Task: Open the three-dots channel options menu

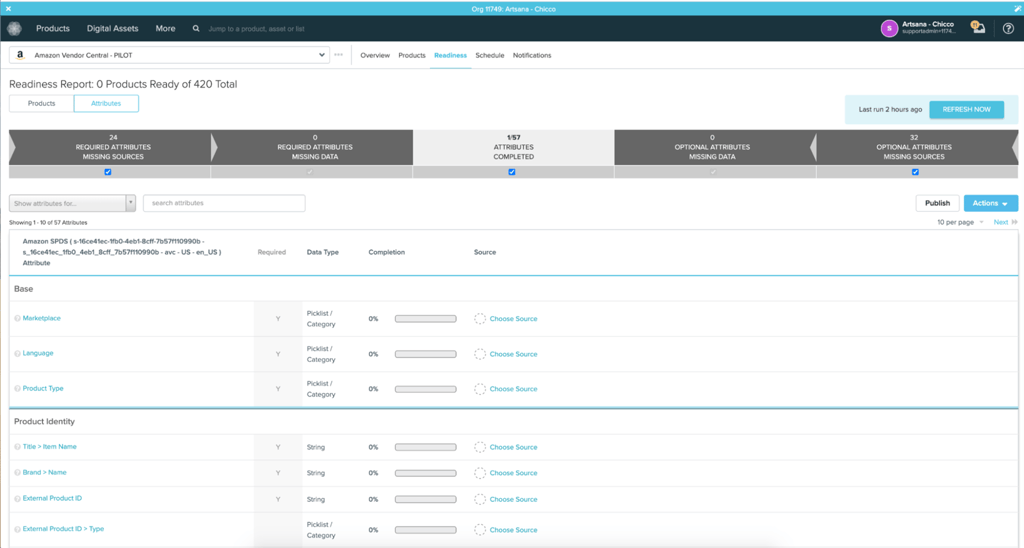Action: pos(338,55)
